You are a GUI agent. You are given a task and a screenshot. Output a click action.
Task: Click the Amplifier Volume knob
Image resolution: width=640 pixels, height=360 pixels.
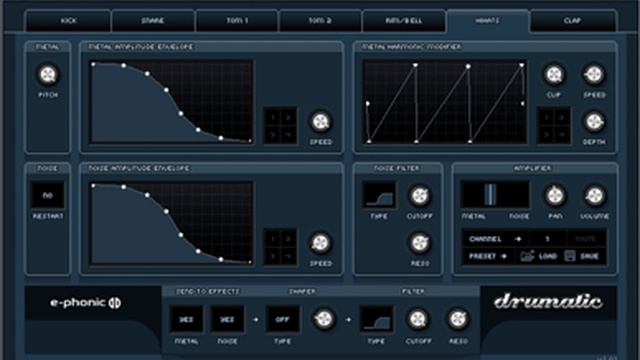point(595,196)
